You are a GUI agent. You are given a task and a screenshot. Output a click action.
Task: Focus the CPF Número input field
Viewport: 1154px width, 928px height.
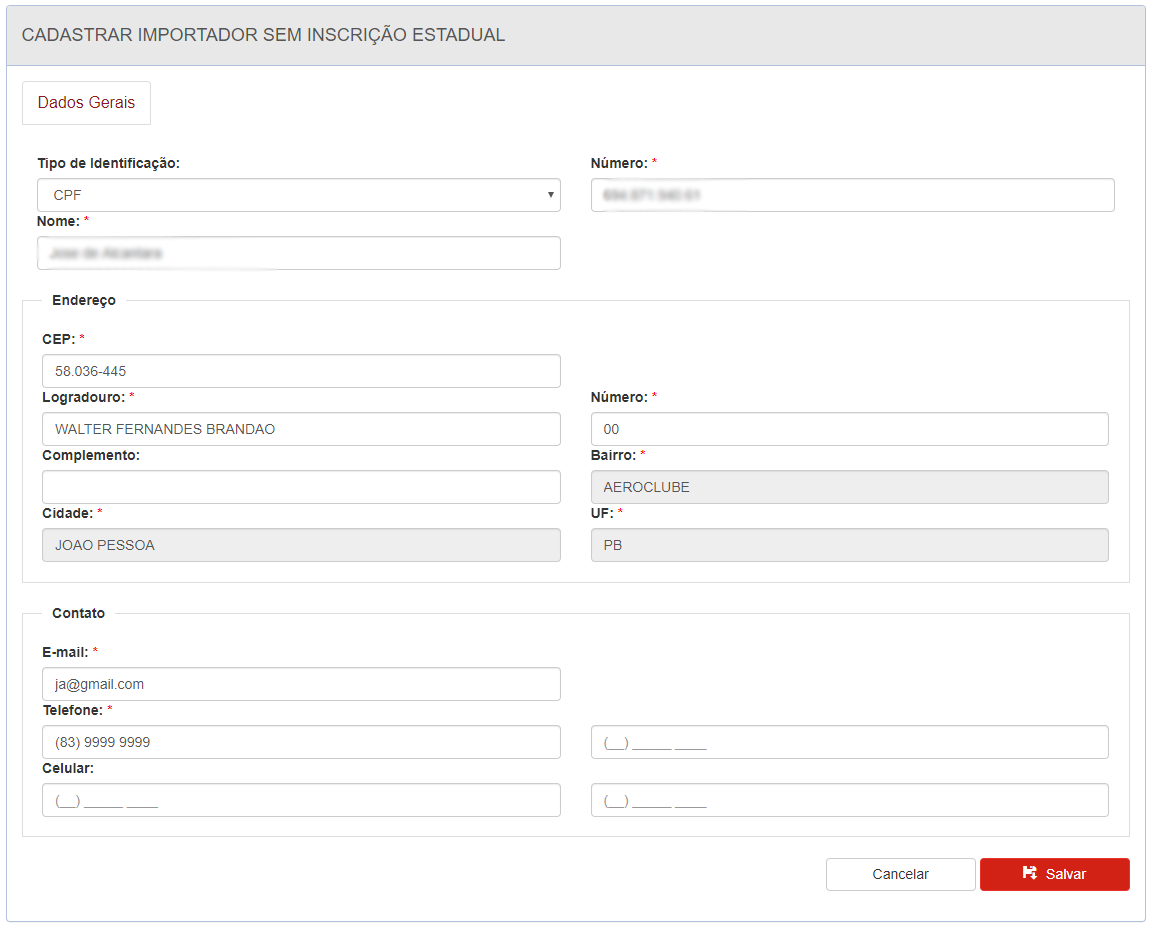tap(852, 195)
